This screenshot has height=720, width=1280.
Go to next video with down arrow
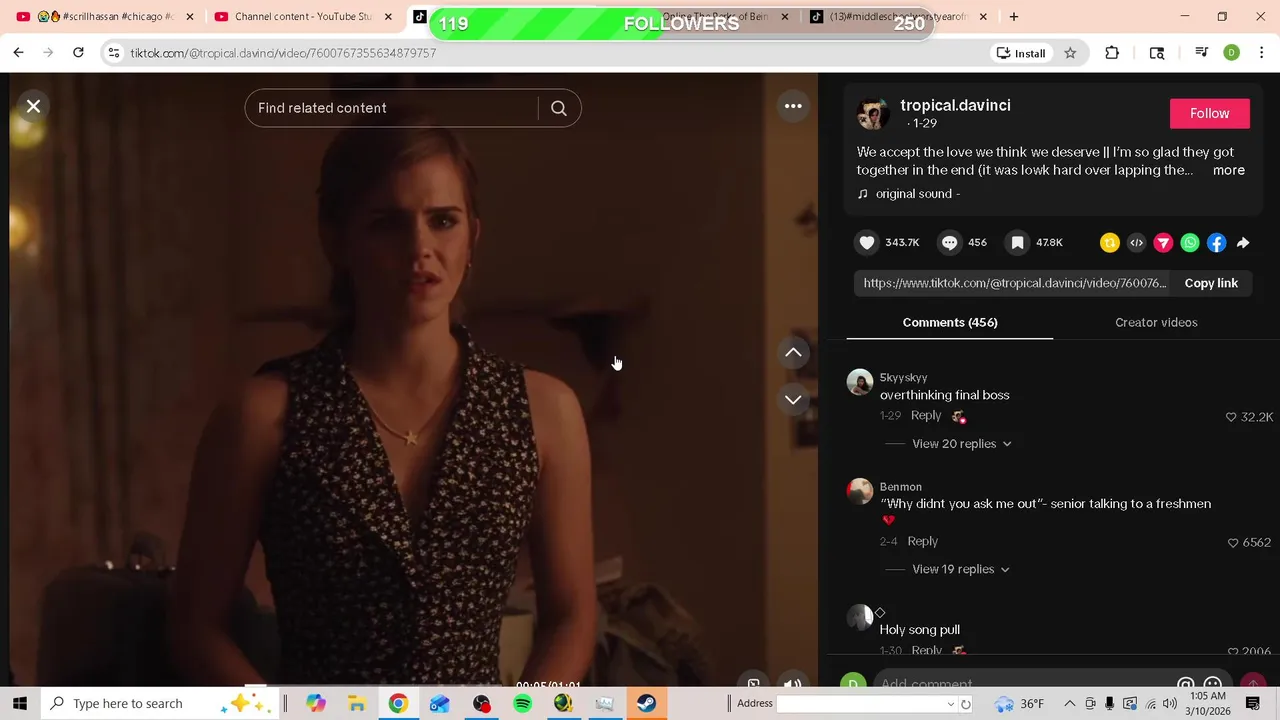click(793, 399)
